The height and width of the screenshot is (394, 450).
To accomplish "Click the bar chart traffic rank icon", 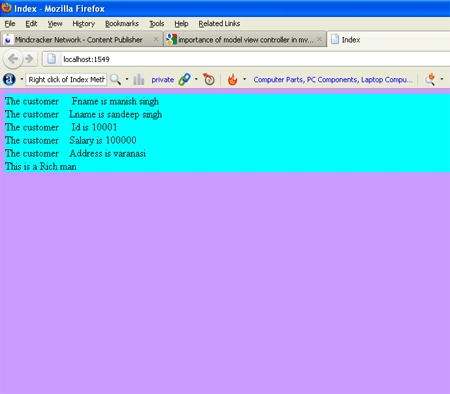I will (139, 79).
